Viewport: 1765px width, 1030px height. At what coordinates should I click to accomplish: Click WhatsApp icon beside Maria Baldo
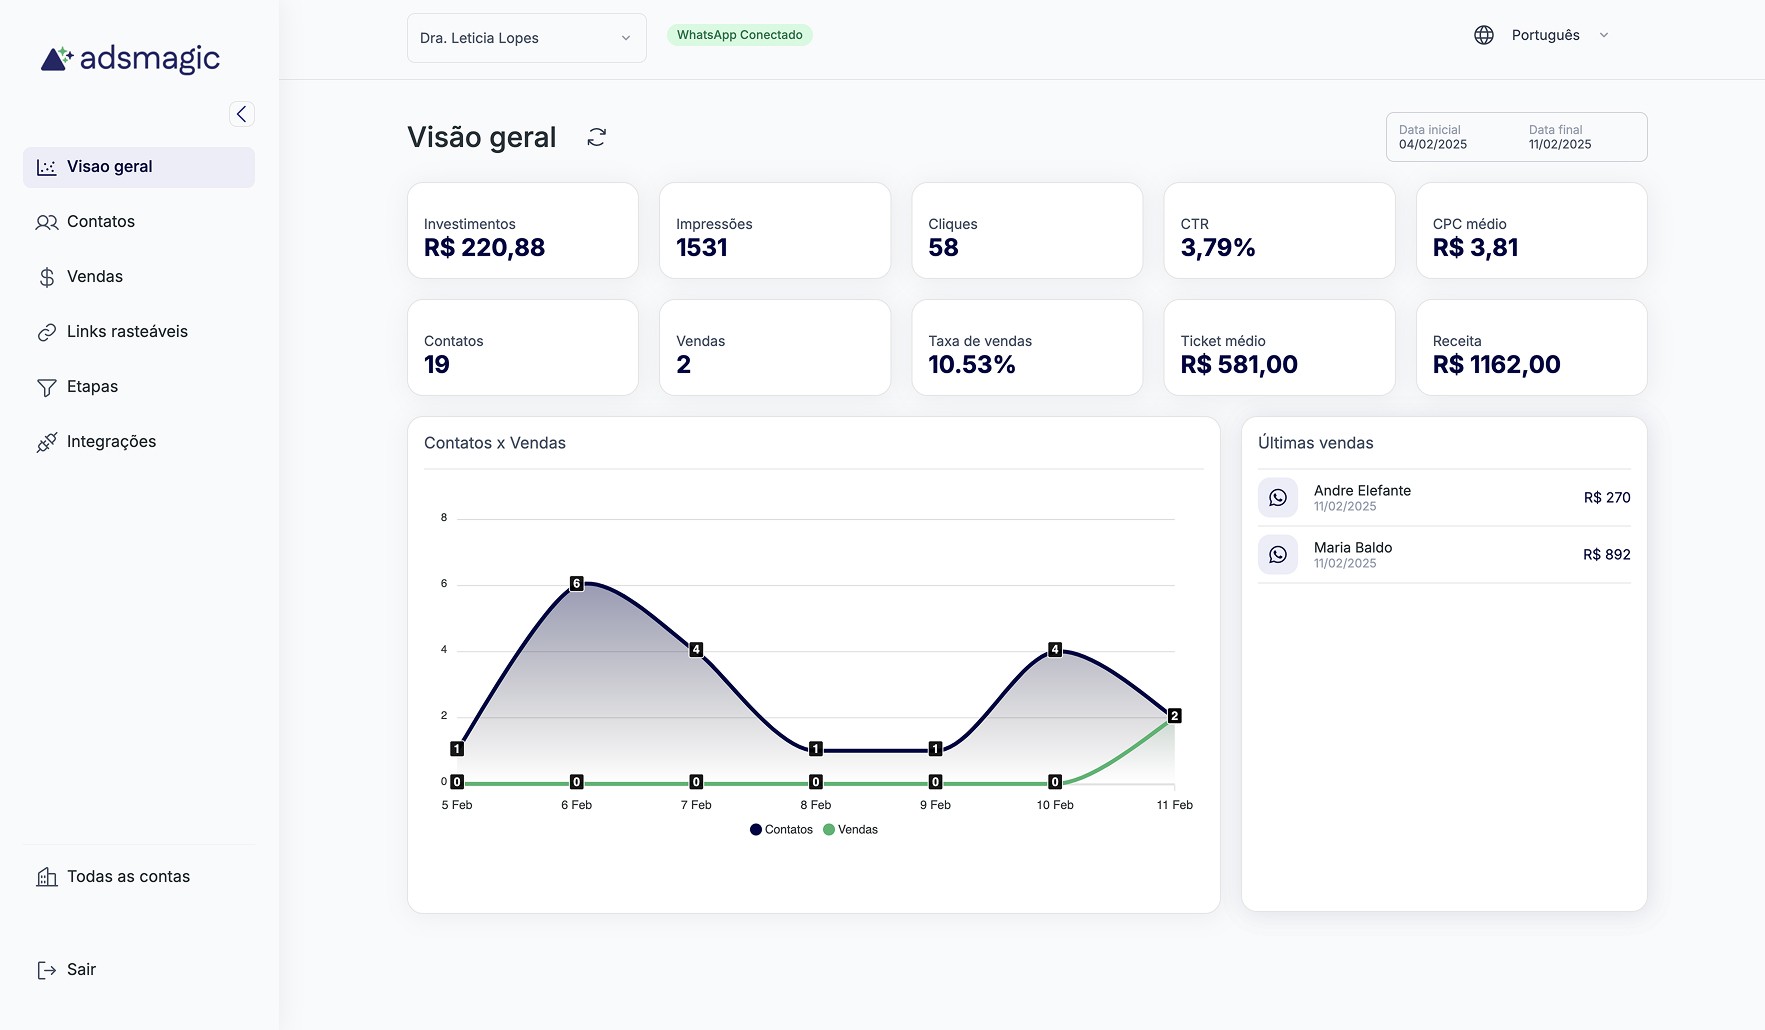point(1278,554)
